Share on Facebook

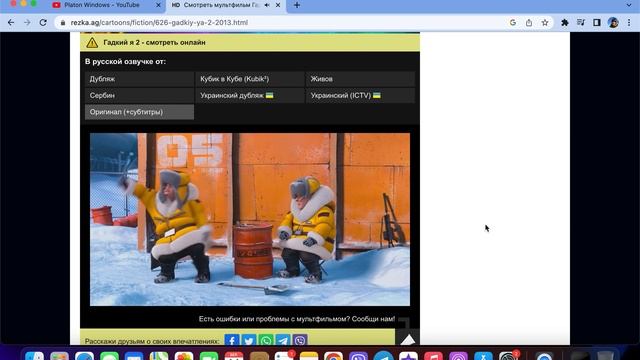click(x=232, y=341)
